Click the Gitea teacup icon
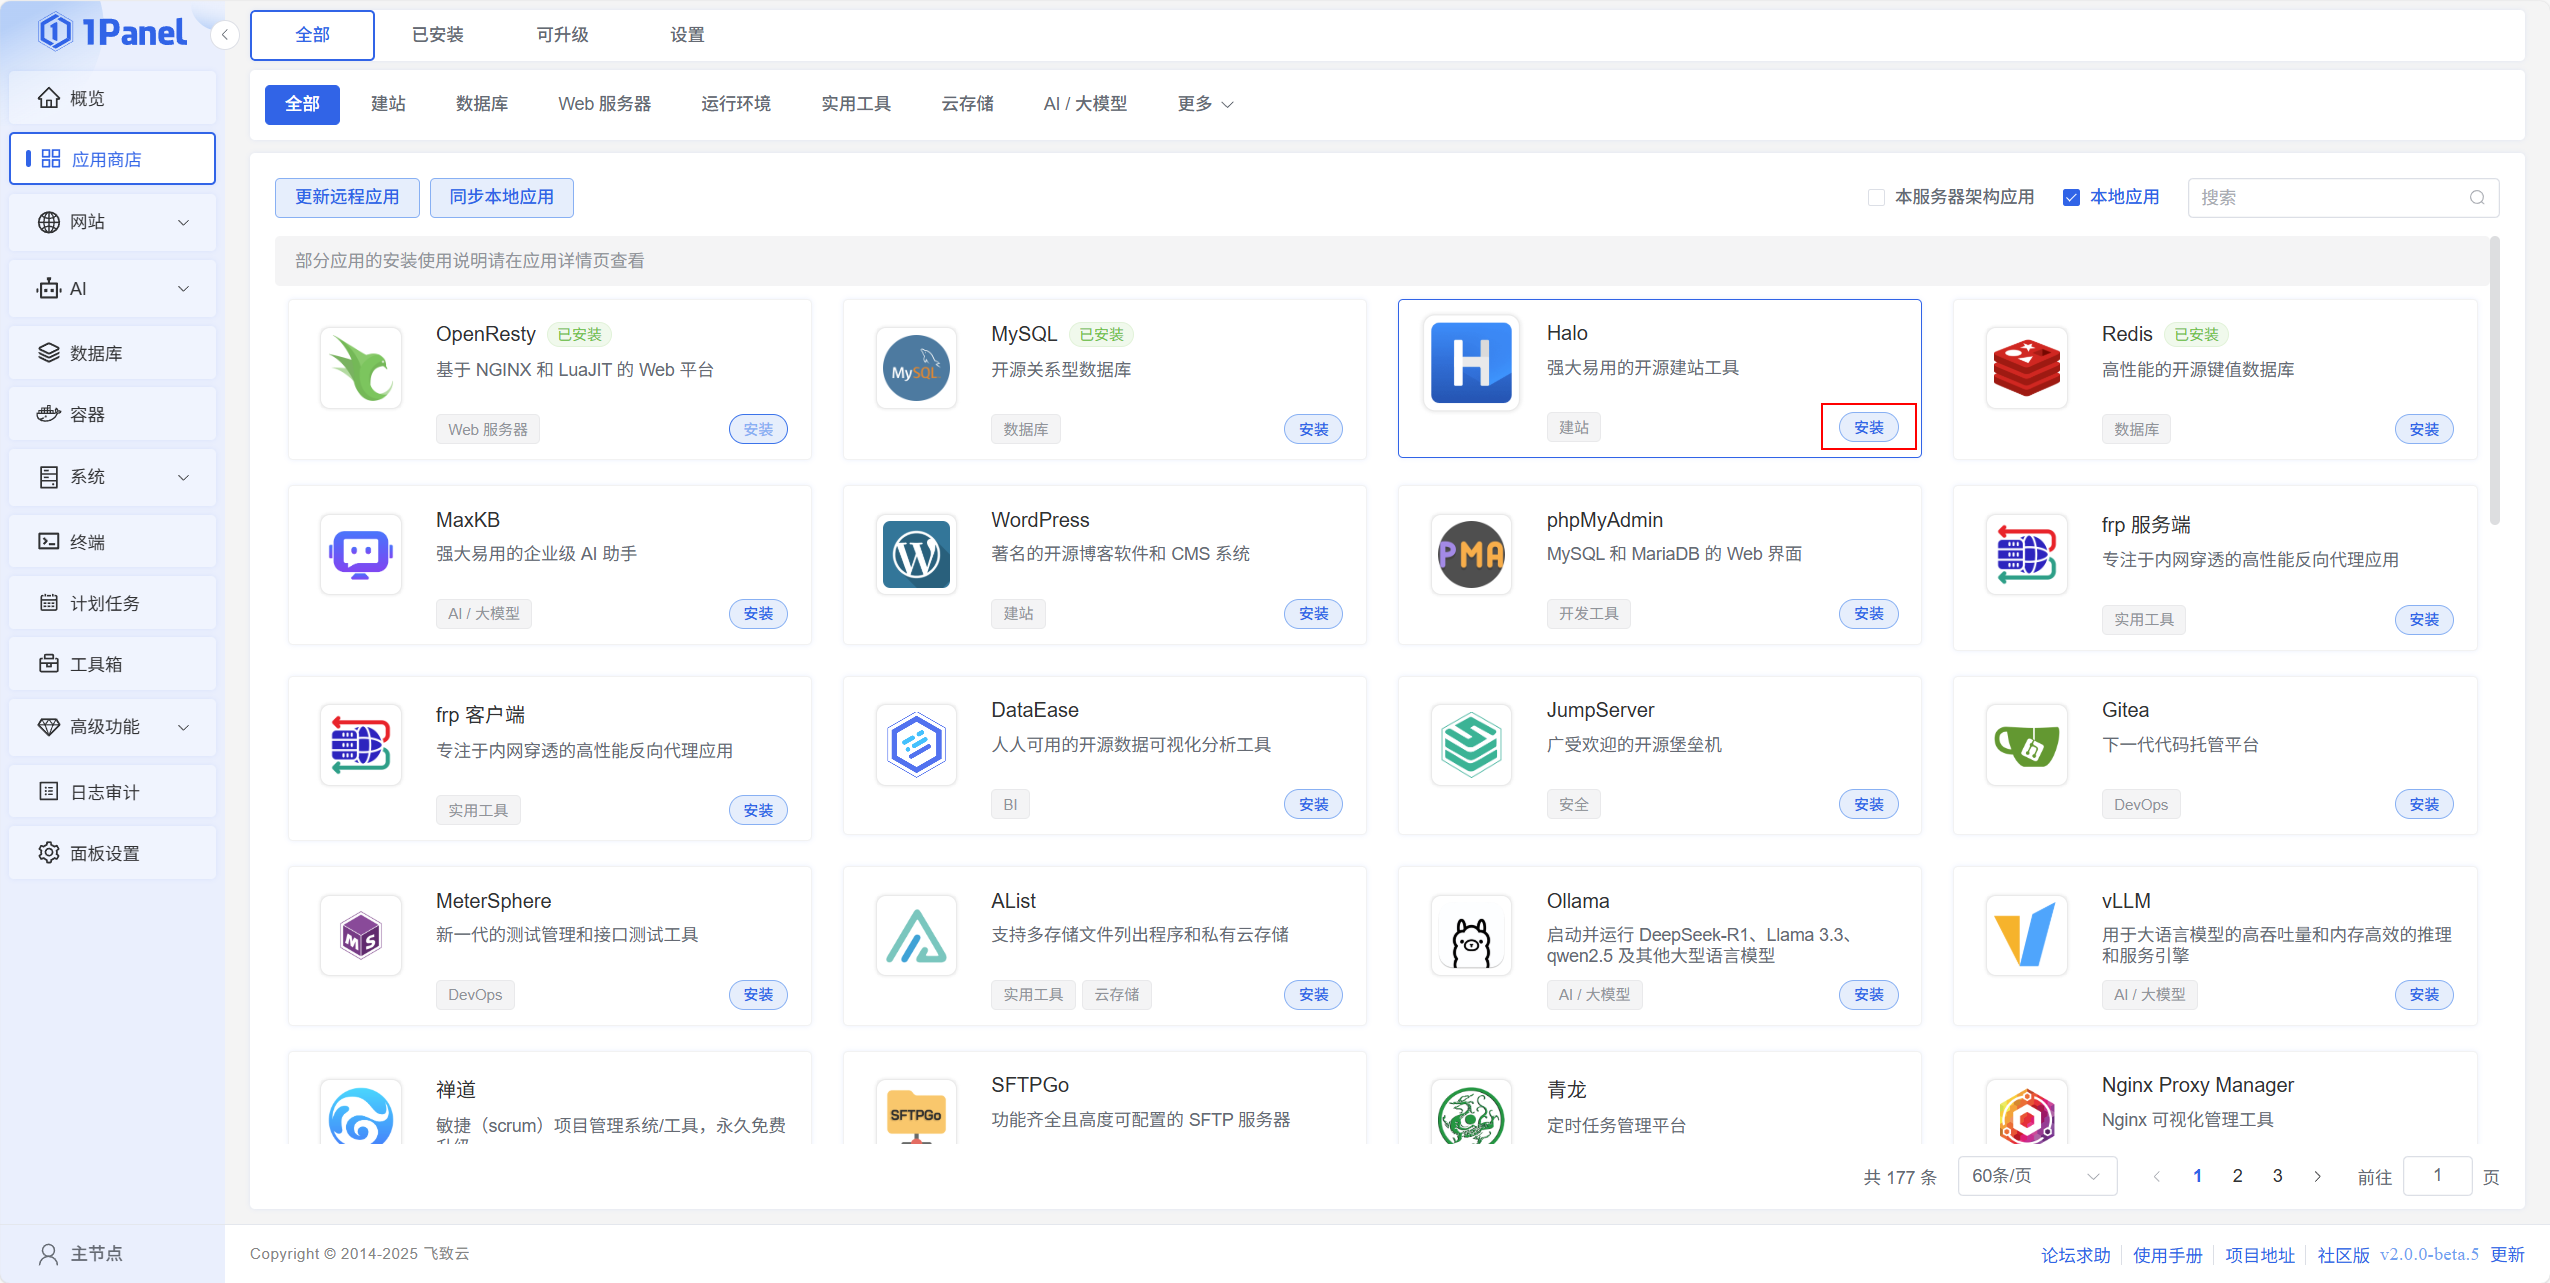This screenshot has width=2550, height=1283. [x=2027, y=745]
